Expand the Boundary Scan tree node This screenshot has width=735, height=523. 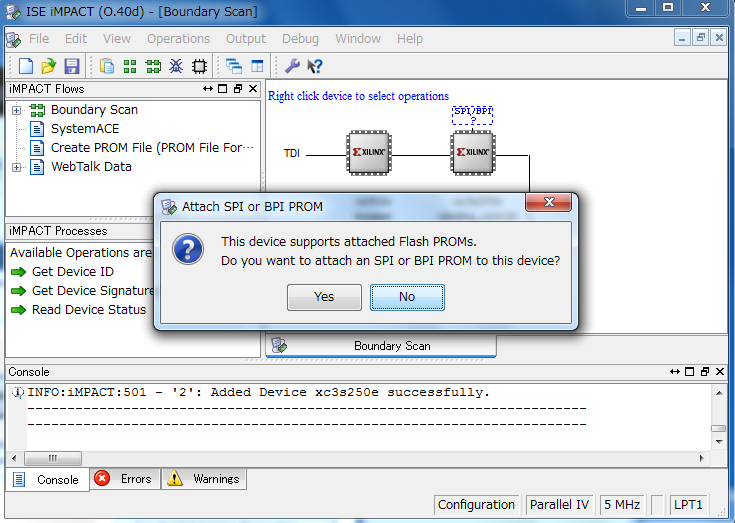(x=16, y=110)
